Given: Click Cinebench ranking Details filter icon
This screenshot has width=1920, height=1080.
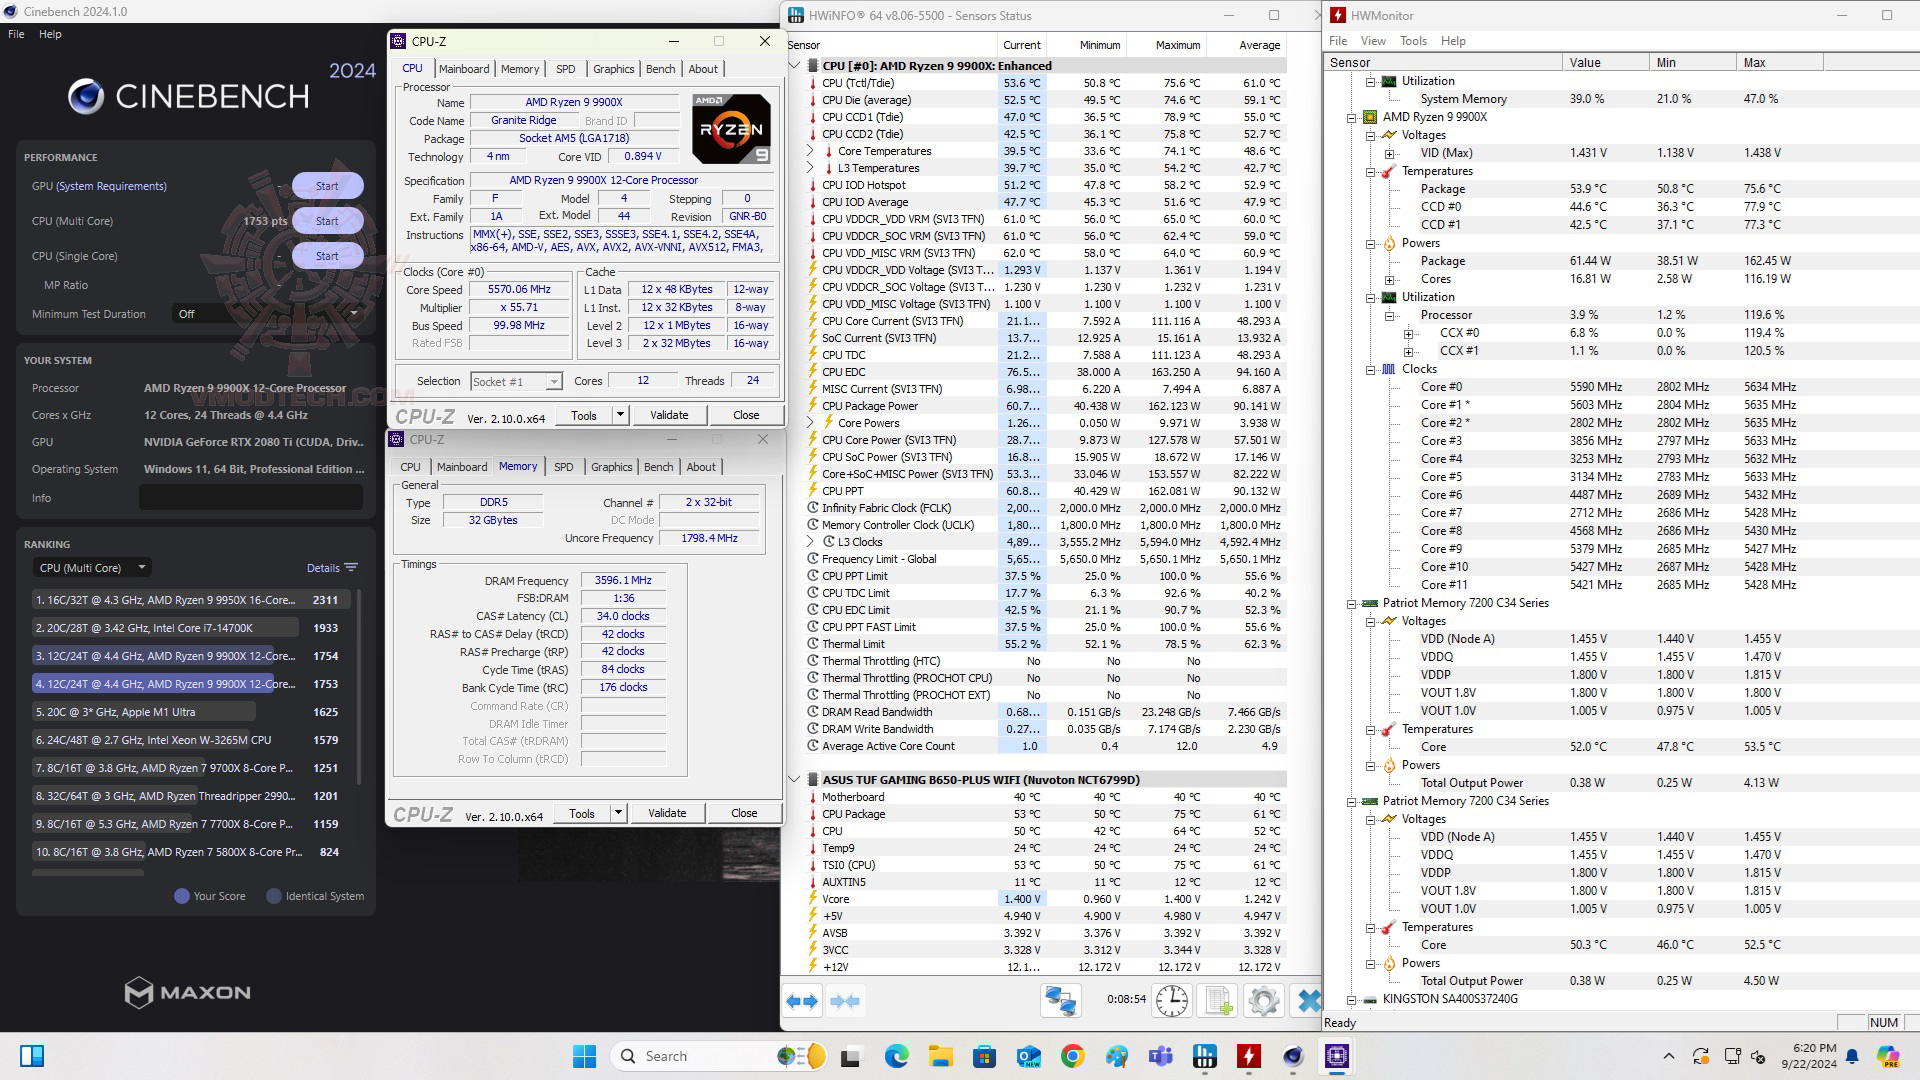Looking at the screenshot, I should [x=351, y=567].
